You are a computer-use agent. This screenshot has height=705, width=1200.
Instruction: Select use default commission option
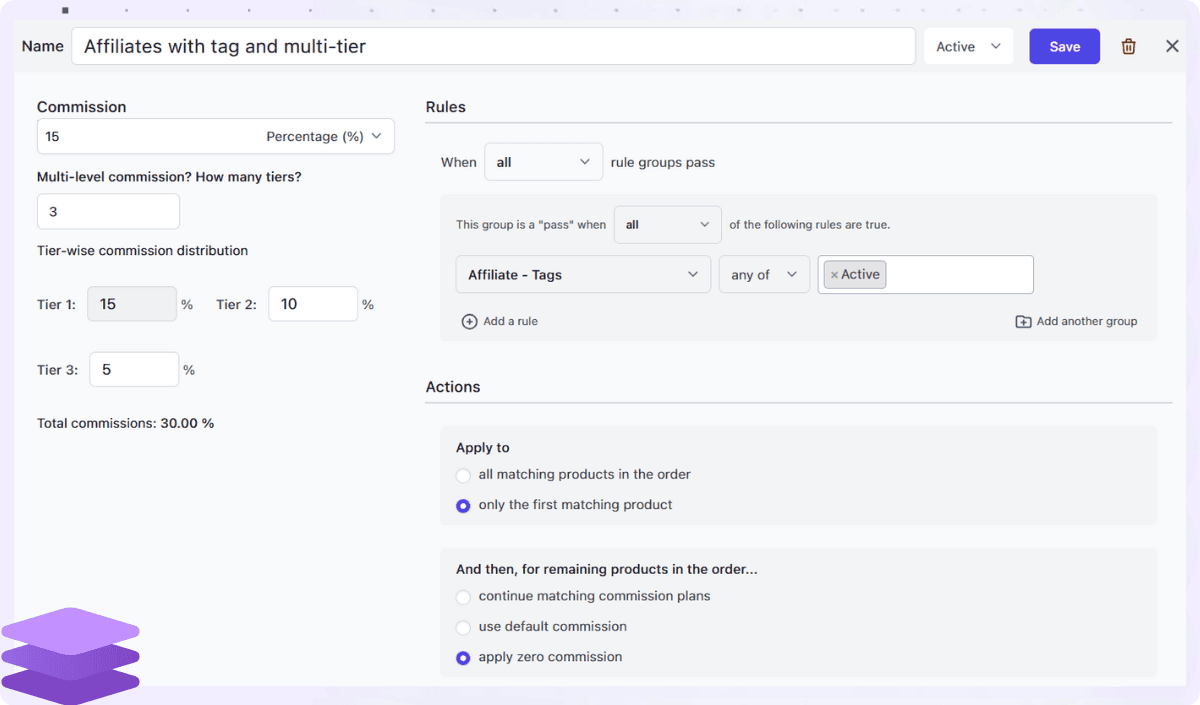(463, 628)
